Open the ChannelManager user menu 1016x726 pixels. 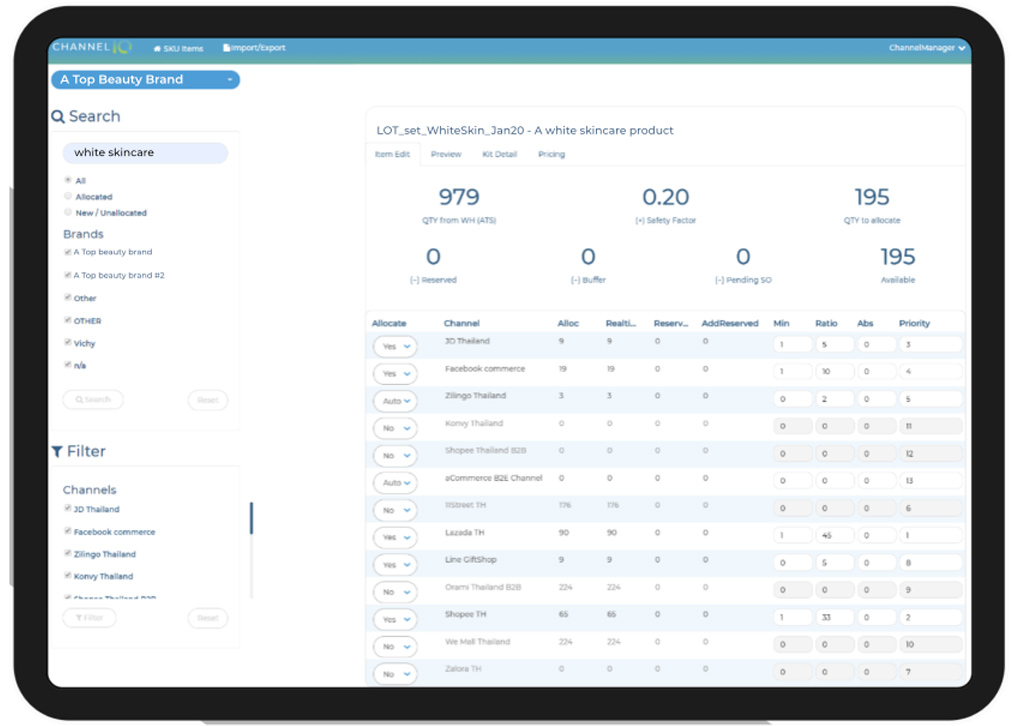coord(927,48)
